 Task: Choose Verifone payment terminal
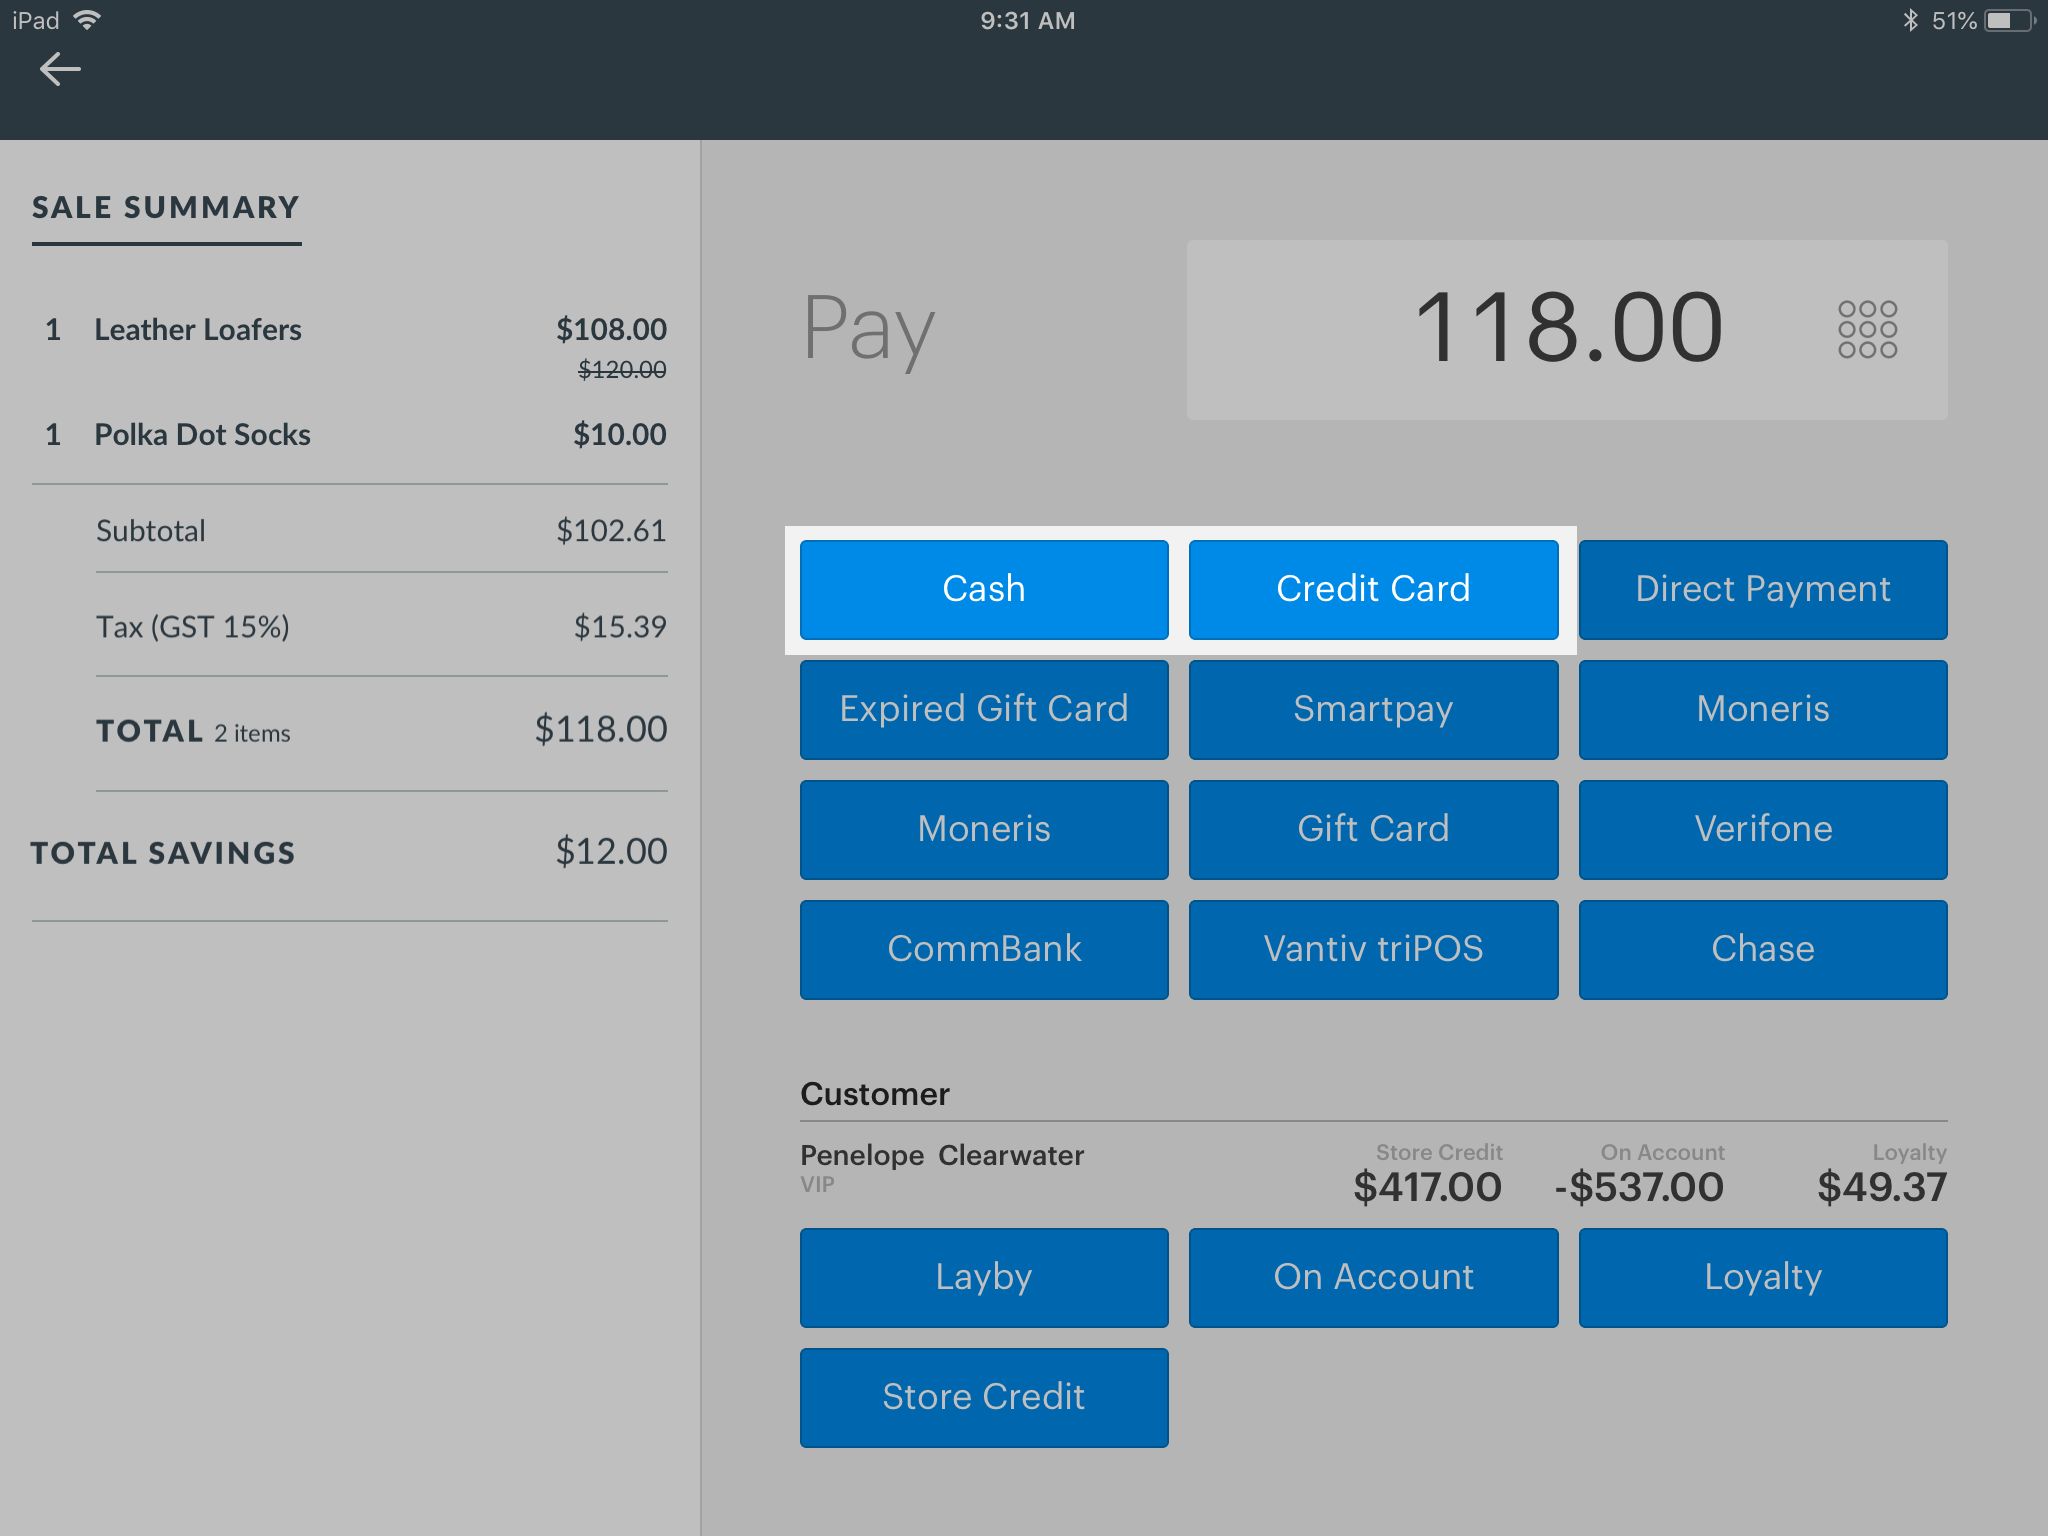(x=1762, y=829)
